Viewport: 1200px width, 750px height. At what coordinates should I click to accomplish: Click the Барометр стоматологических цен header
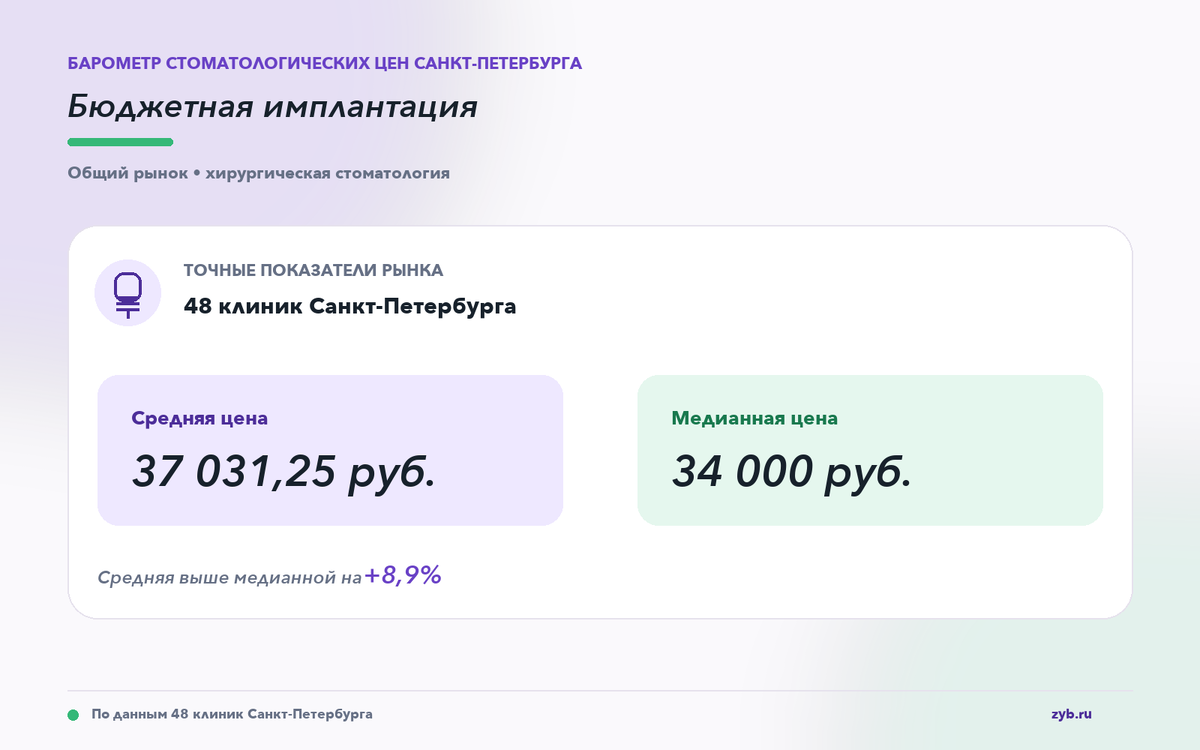(x=325, y=63)
